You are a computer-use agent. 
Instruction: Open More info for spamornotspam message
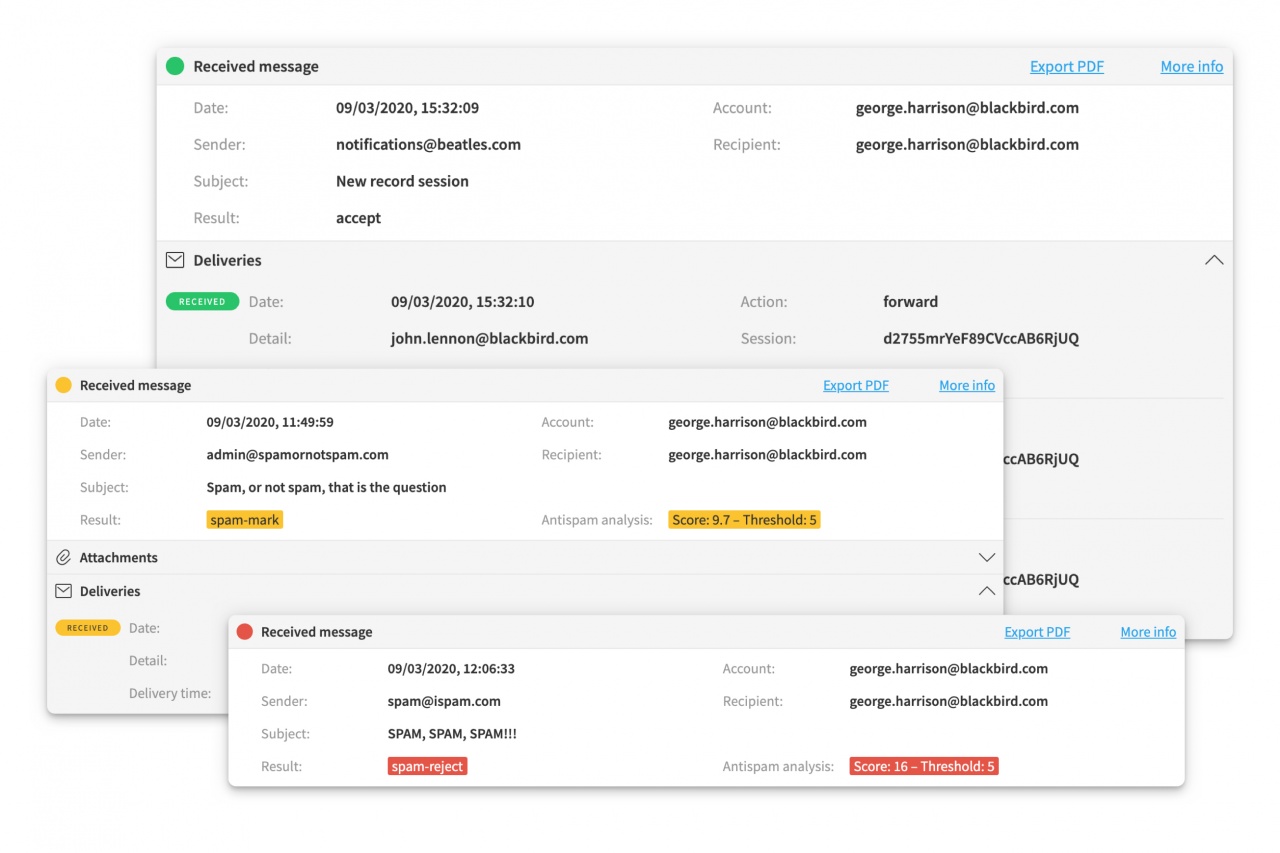[x=966, y=385]
